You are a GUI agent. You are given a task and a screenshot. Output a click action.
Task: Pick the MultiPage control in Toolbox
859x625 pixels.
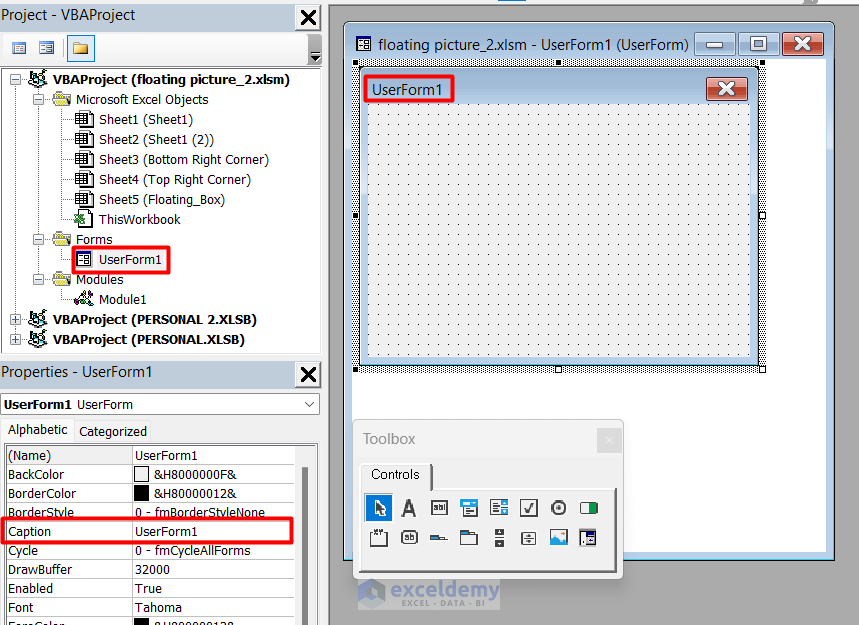(x=469, y=538)
